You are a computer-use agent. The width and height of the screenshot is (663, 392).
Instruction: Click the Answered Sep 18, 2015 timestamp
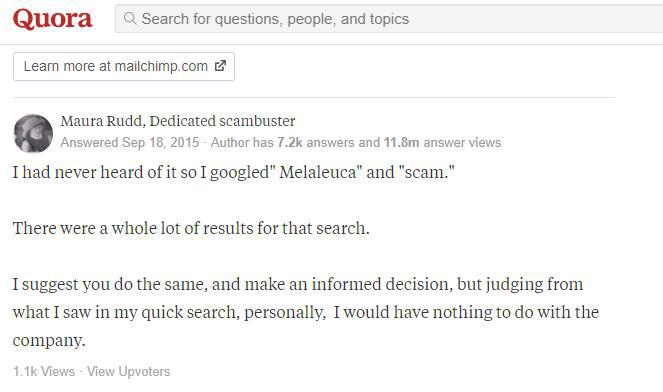pos(129,143)
